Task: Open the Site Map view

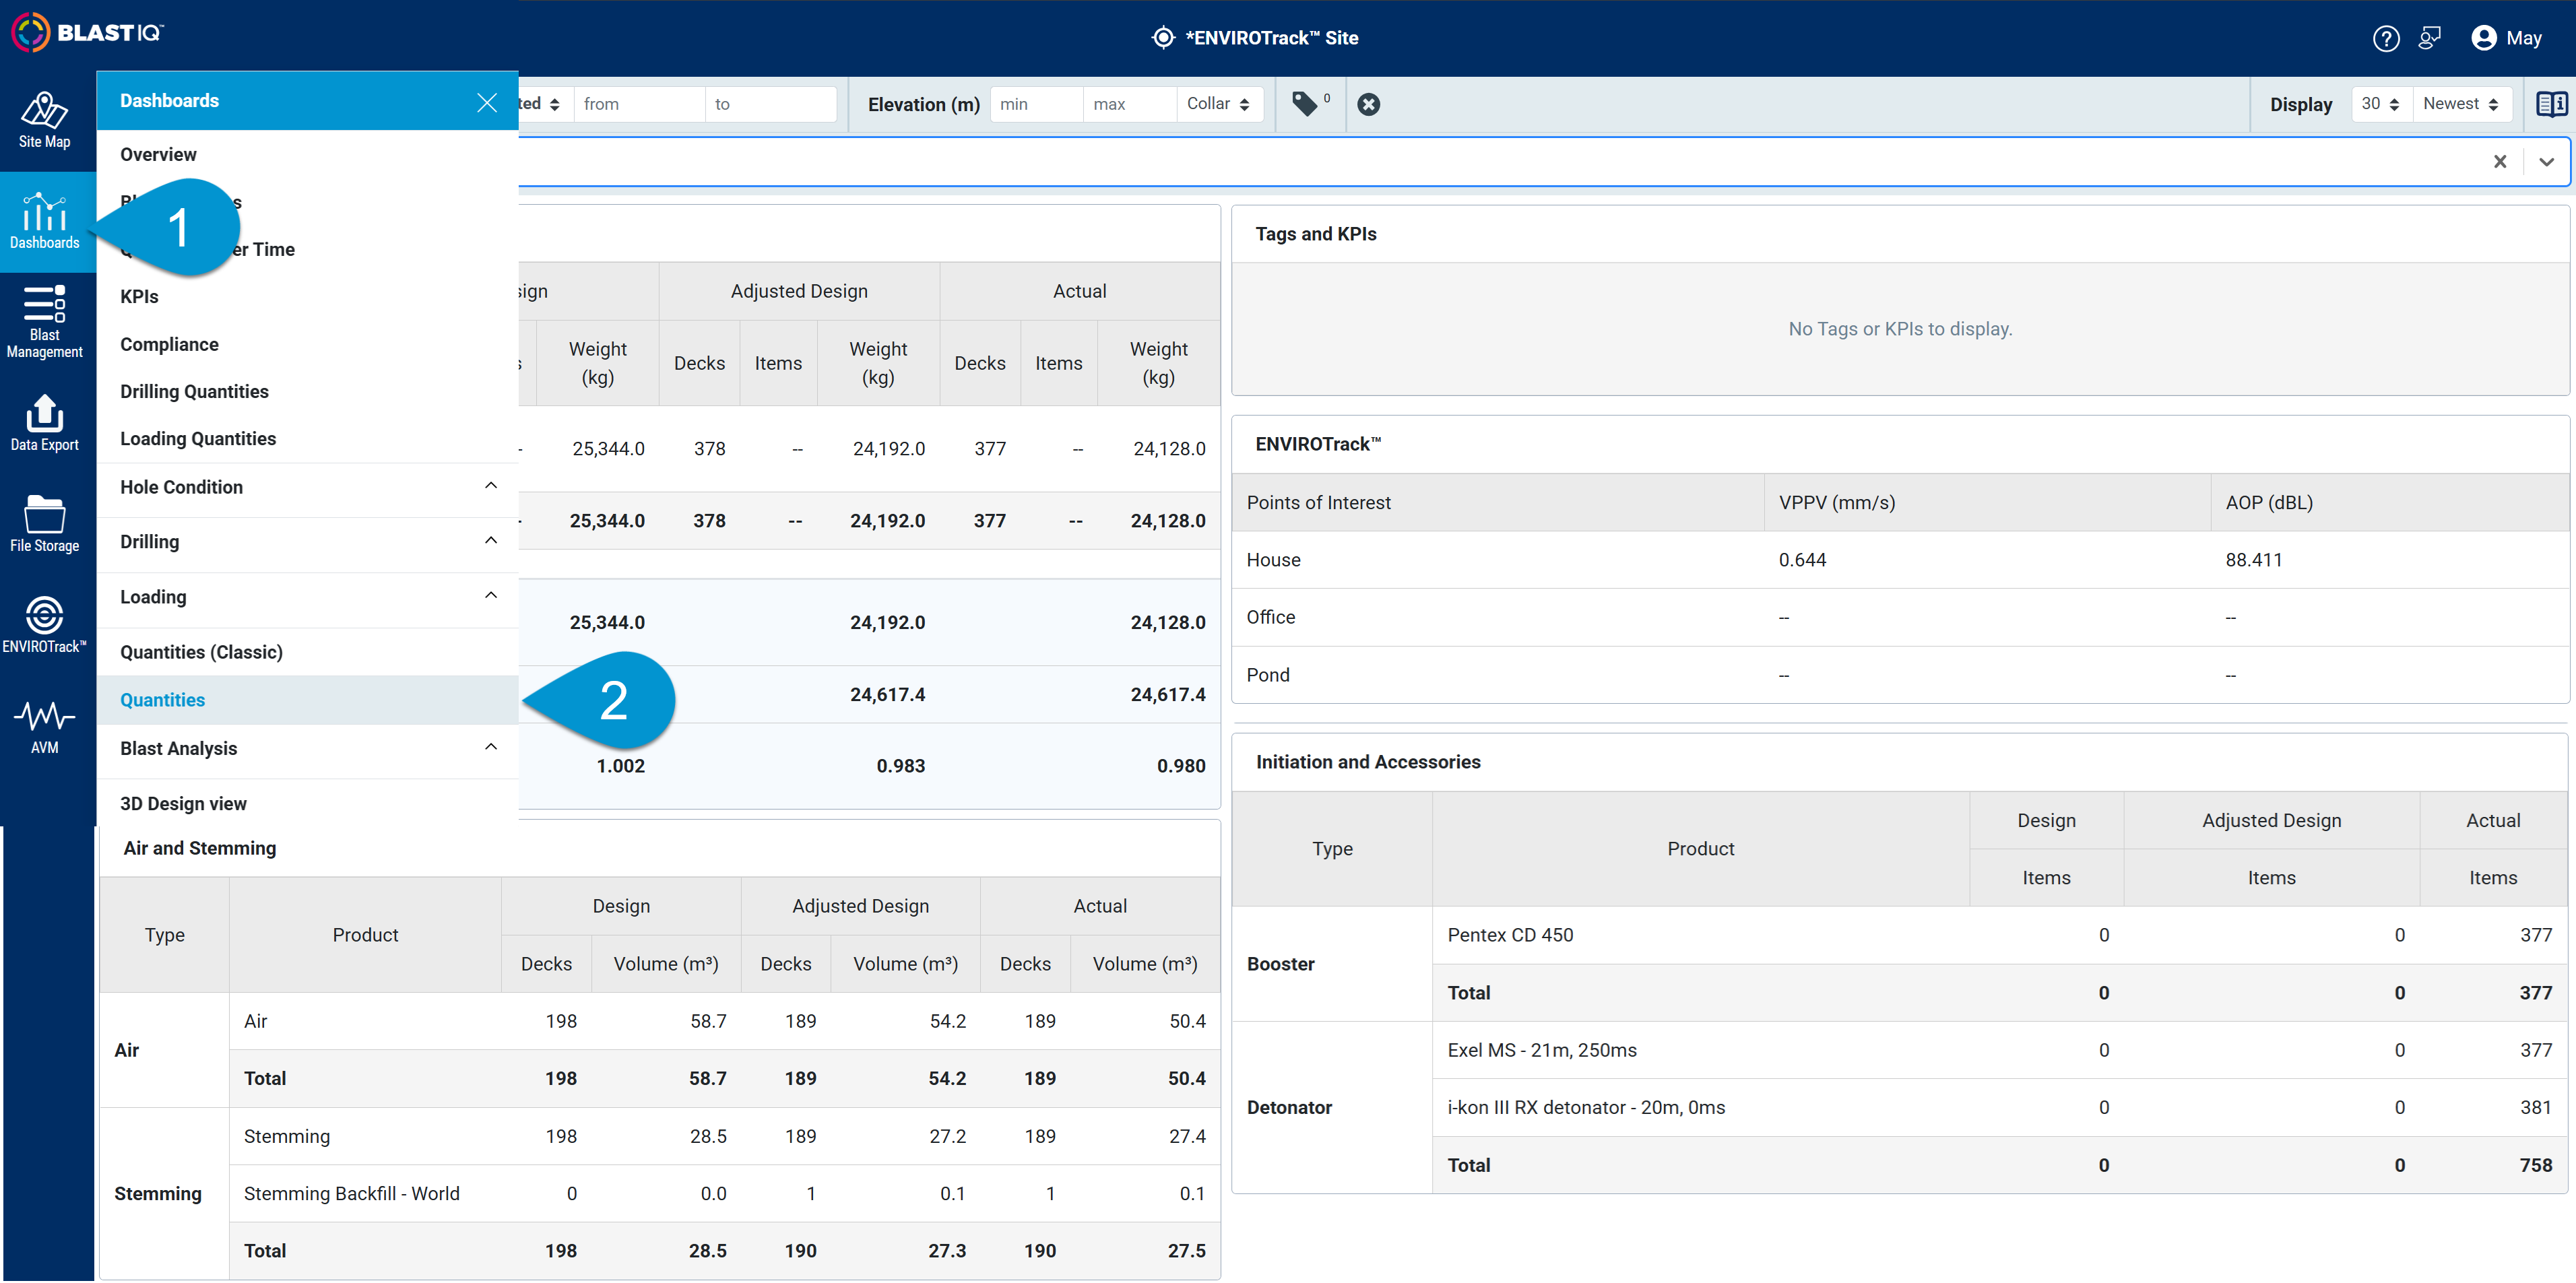Action: [x=44, y=121]
